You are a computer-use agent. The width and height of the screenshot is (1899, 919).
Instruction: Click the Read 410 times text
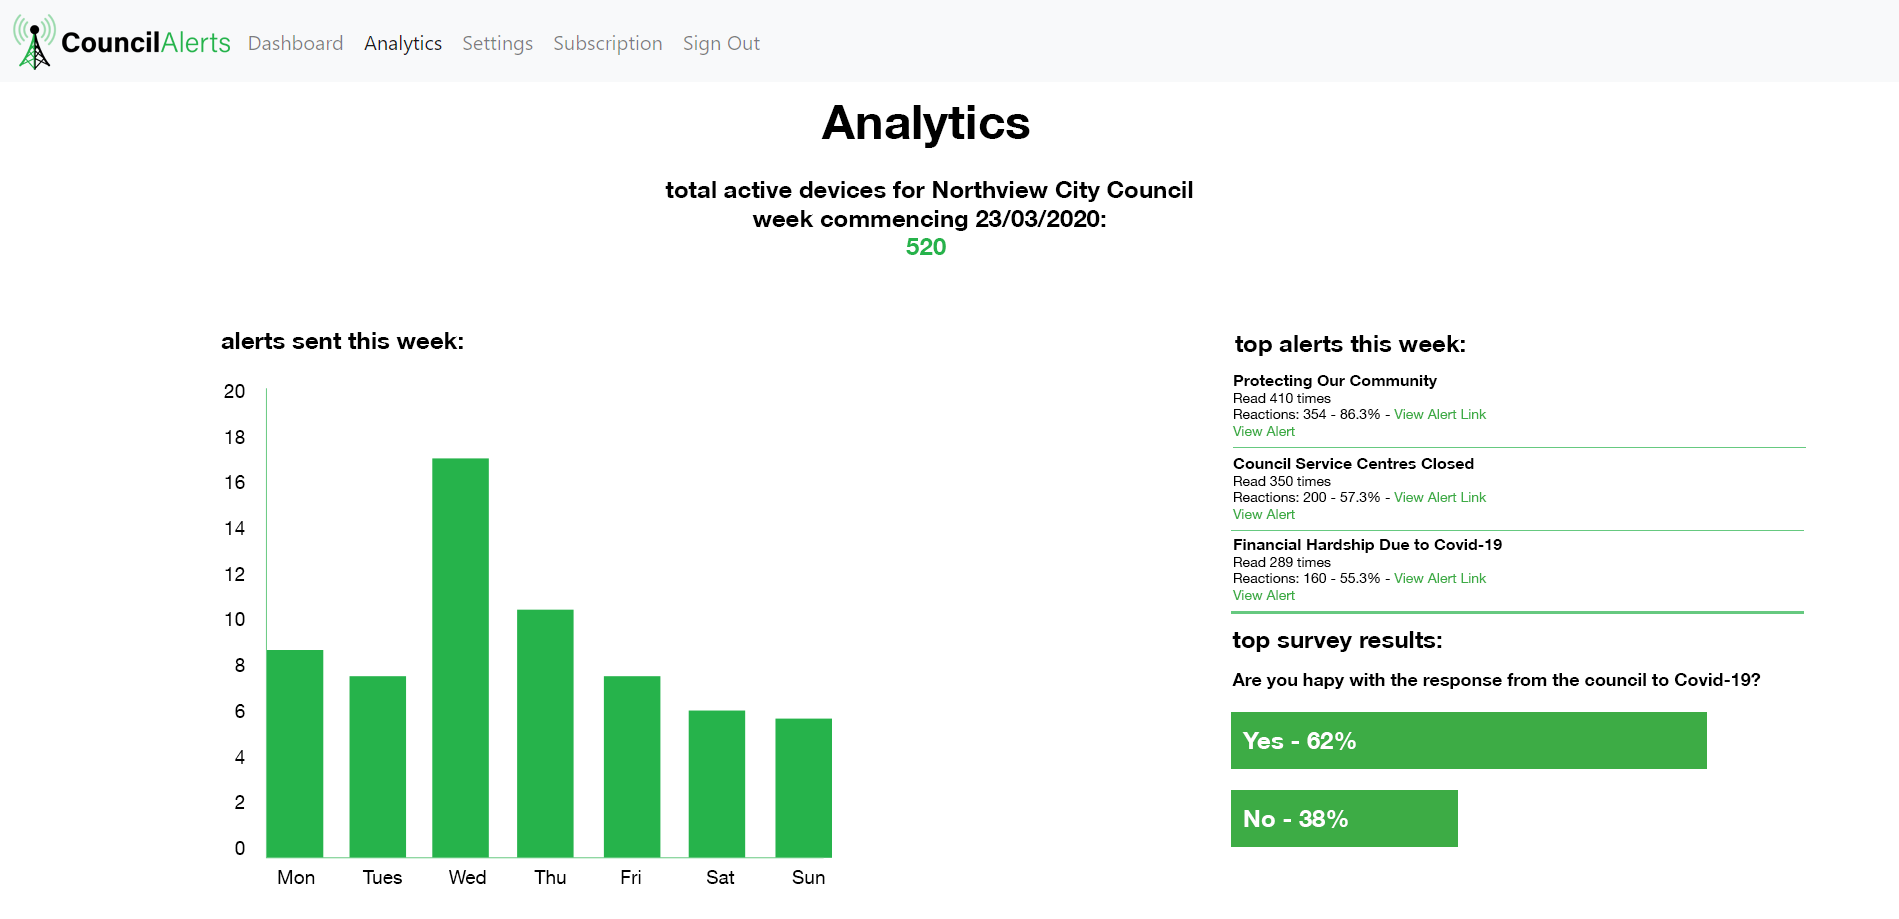click(x=1282, y=398)
